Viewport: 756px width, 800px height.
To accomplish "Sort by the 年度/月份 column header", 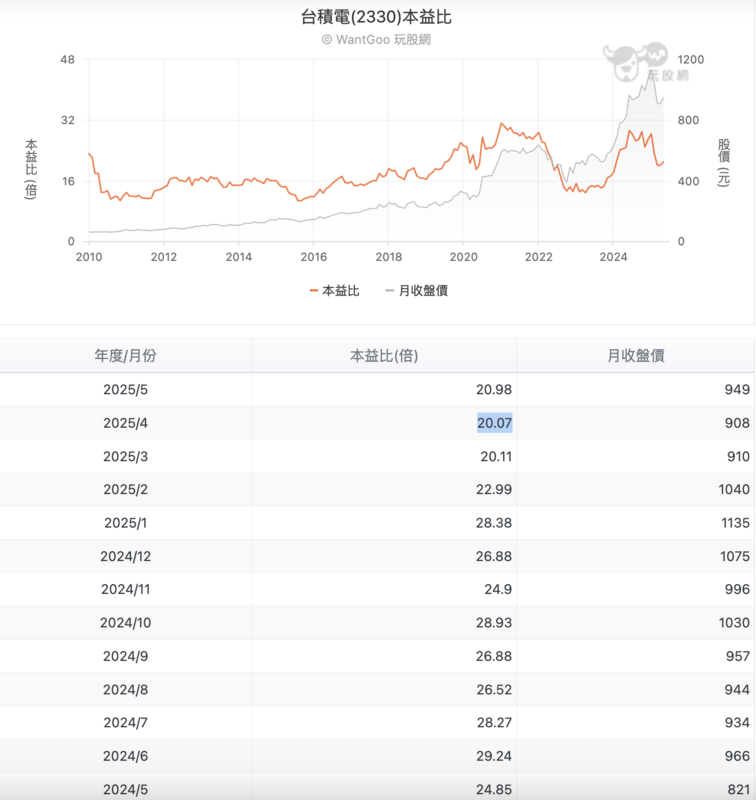I will pos(126,355).
